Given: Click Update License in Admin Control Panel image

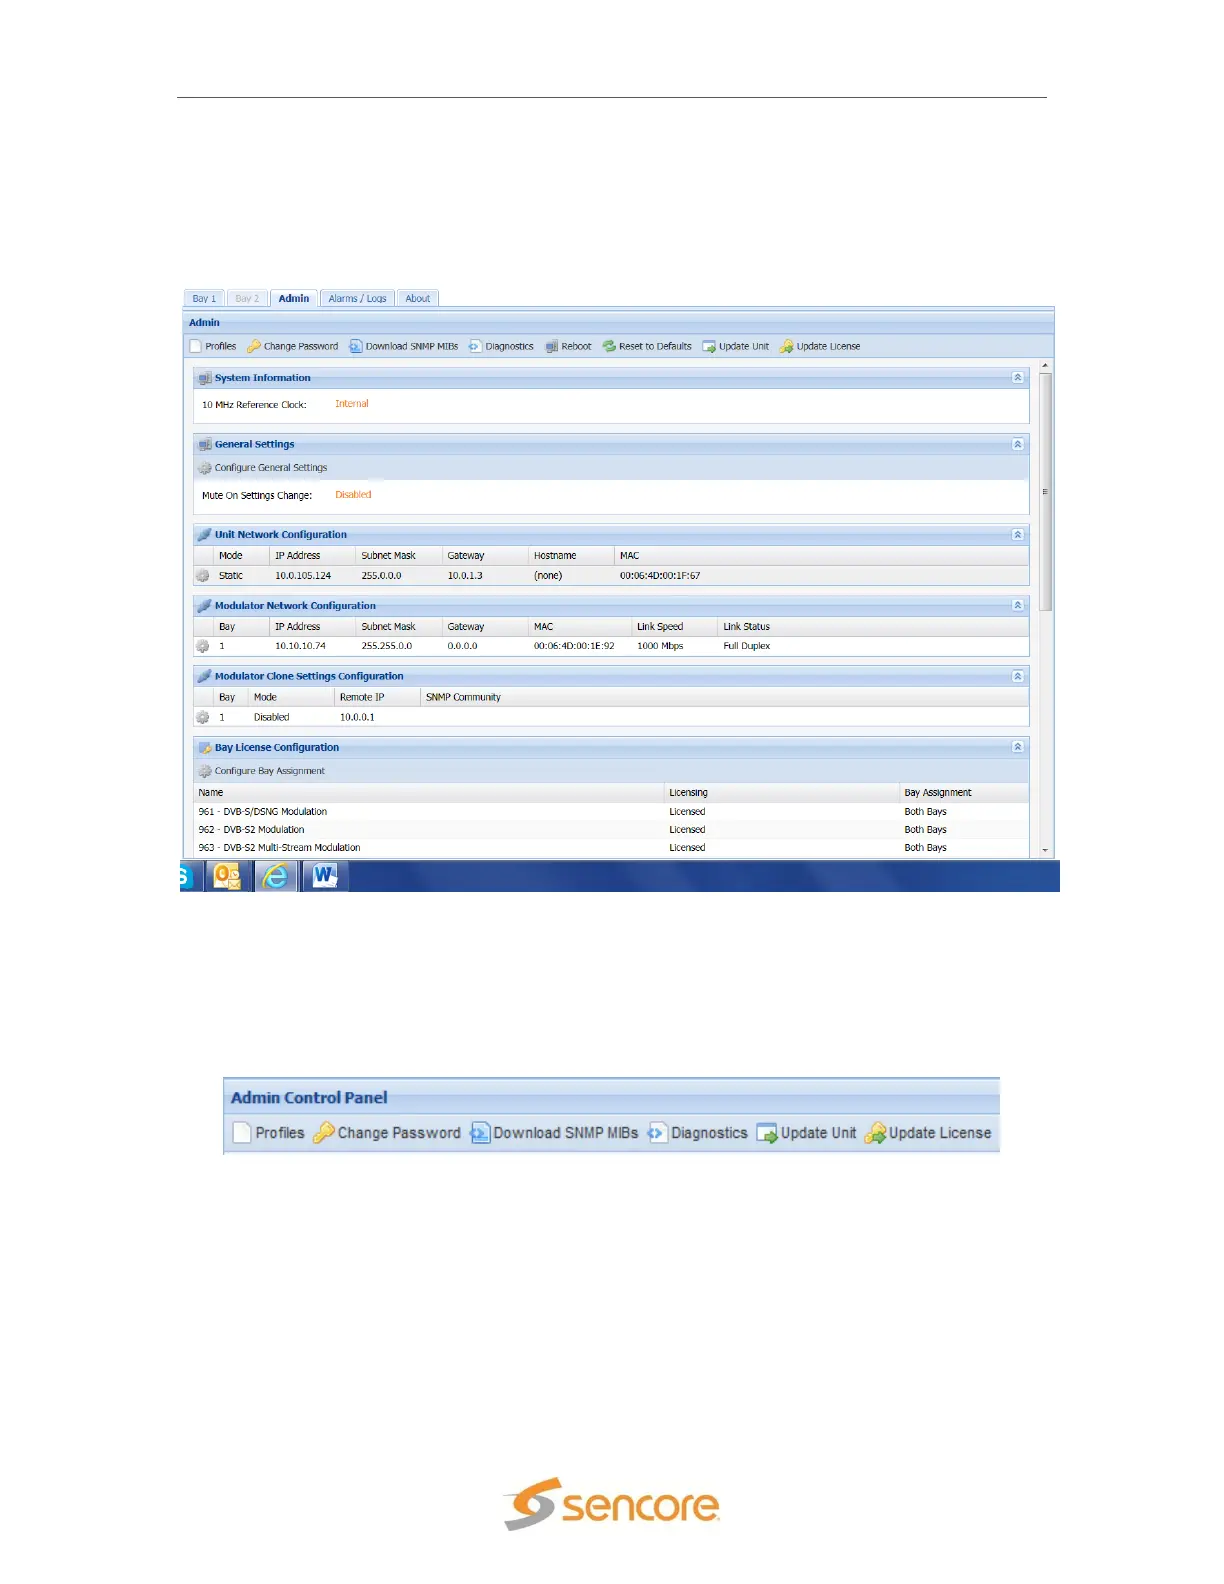Looking at the screenshot, I should click(928, 1133).
